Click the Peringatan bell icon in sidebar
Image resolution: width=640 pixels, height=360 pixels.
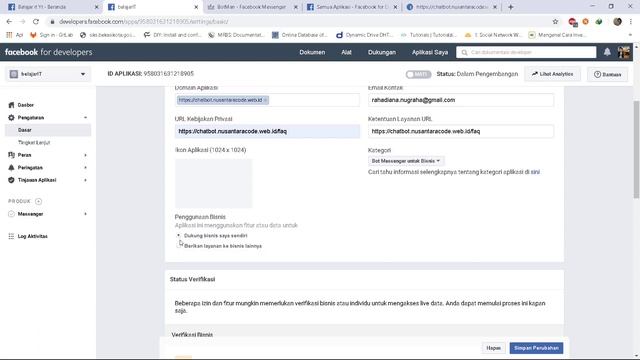pyautogui.click(x=11, y=167)
